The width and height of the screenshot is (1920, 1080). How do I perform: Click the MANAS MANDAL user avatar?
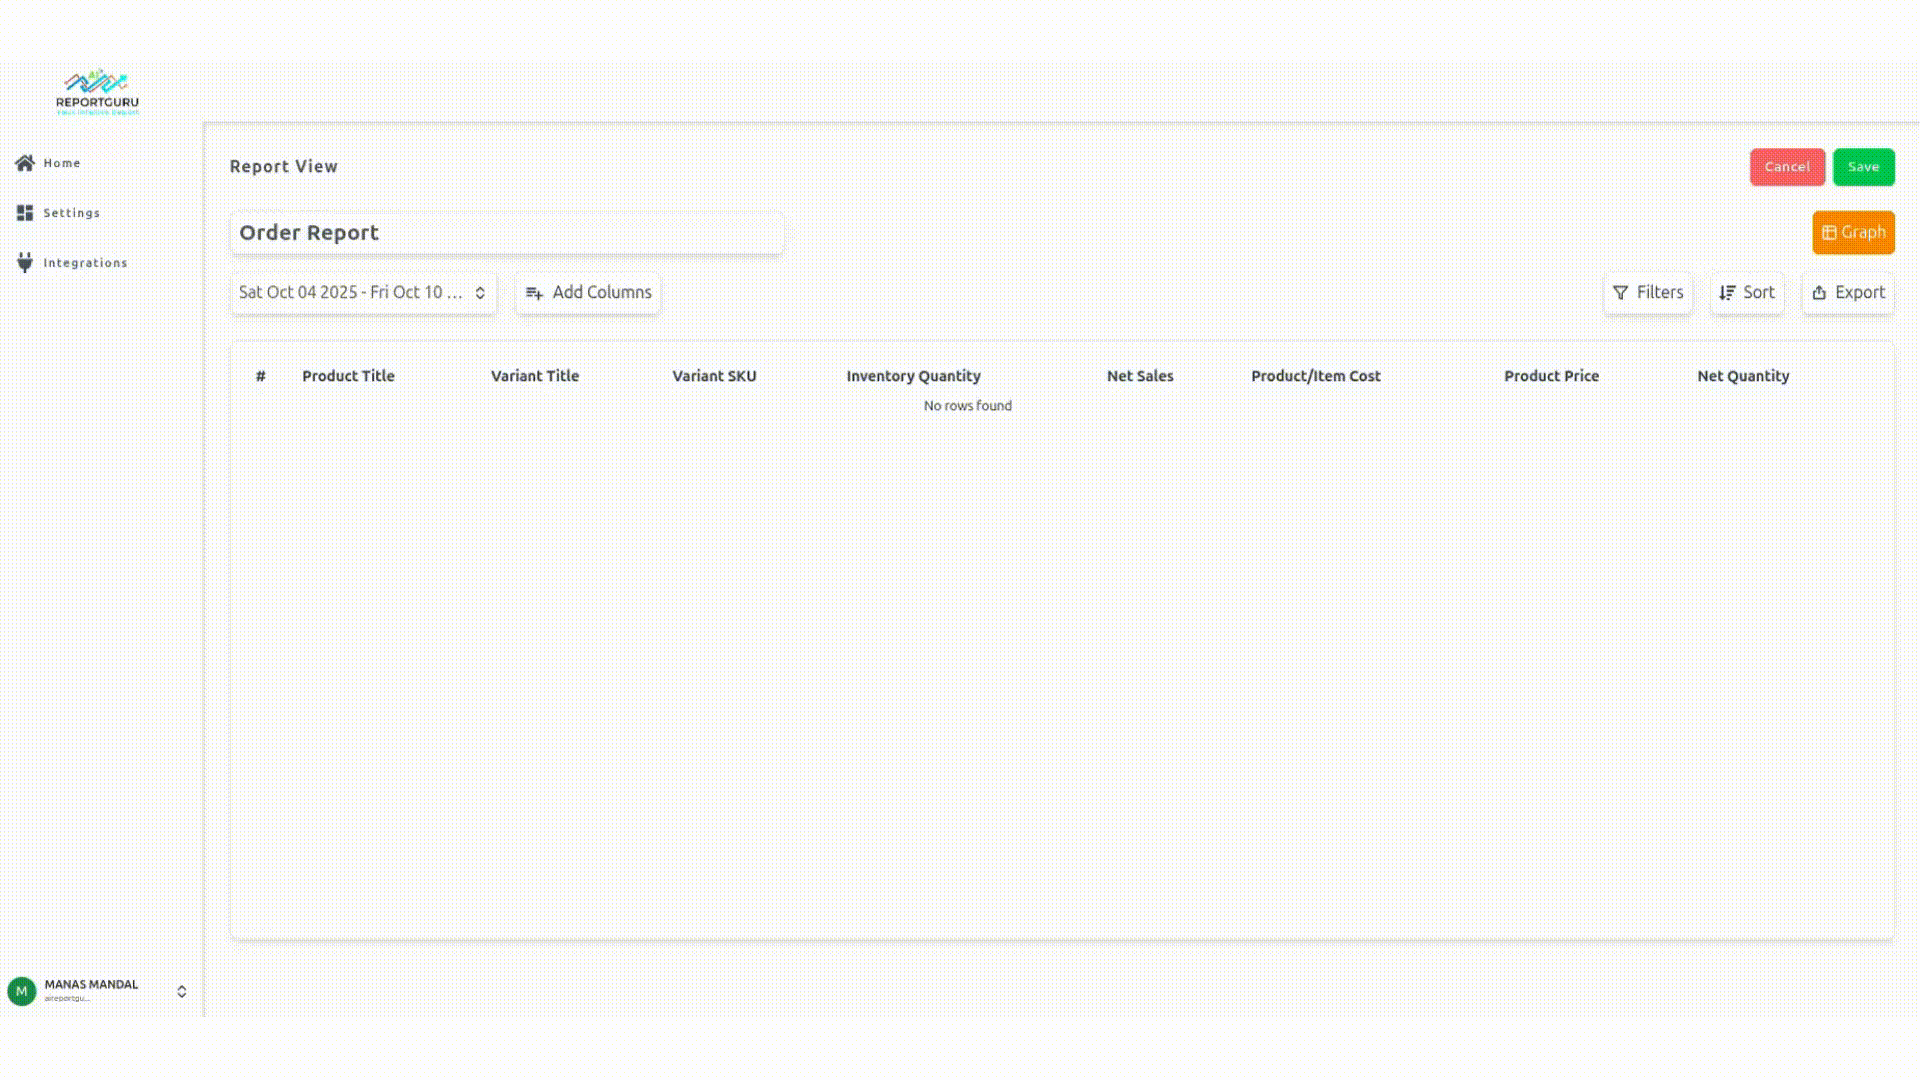[22, 991]
